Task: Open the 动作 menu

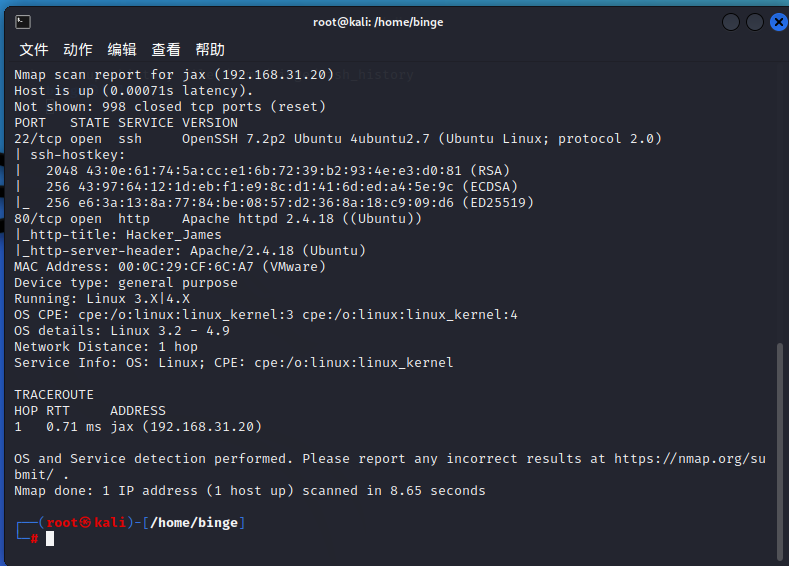Action: [78, 49]
